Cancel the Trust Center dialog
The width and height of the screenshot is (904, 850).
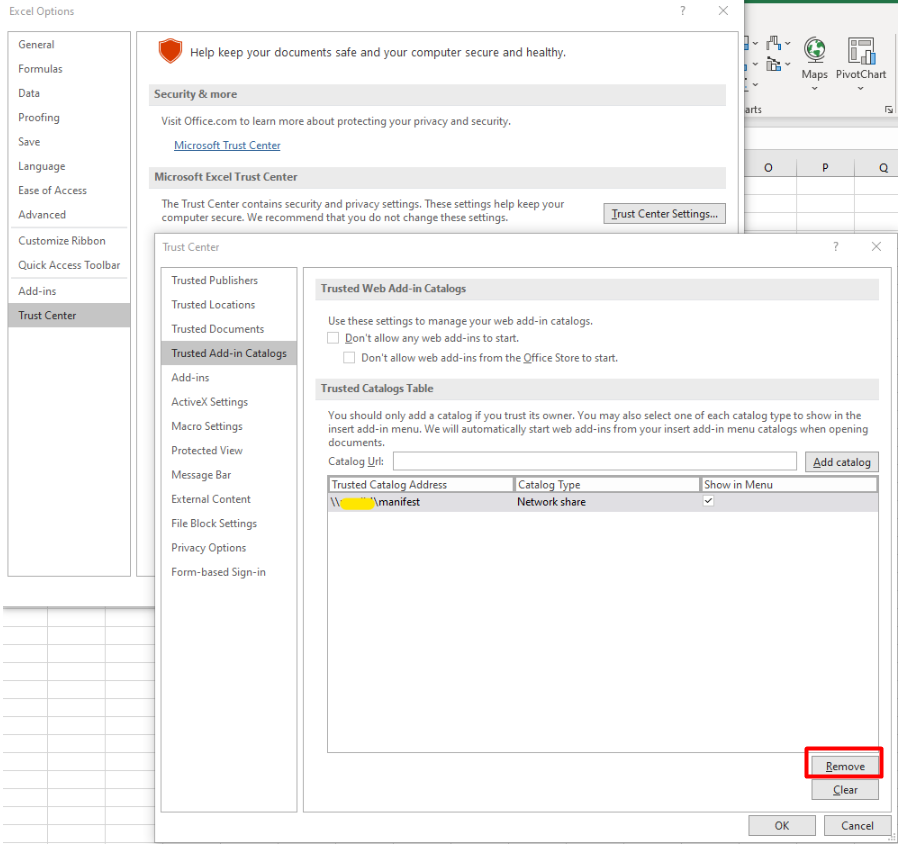click(x=857, y=826)
